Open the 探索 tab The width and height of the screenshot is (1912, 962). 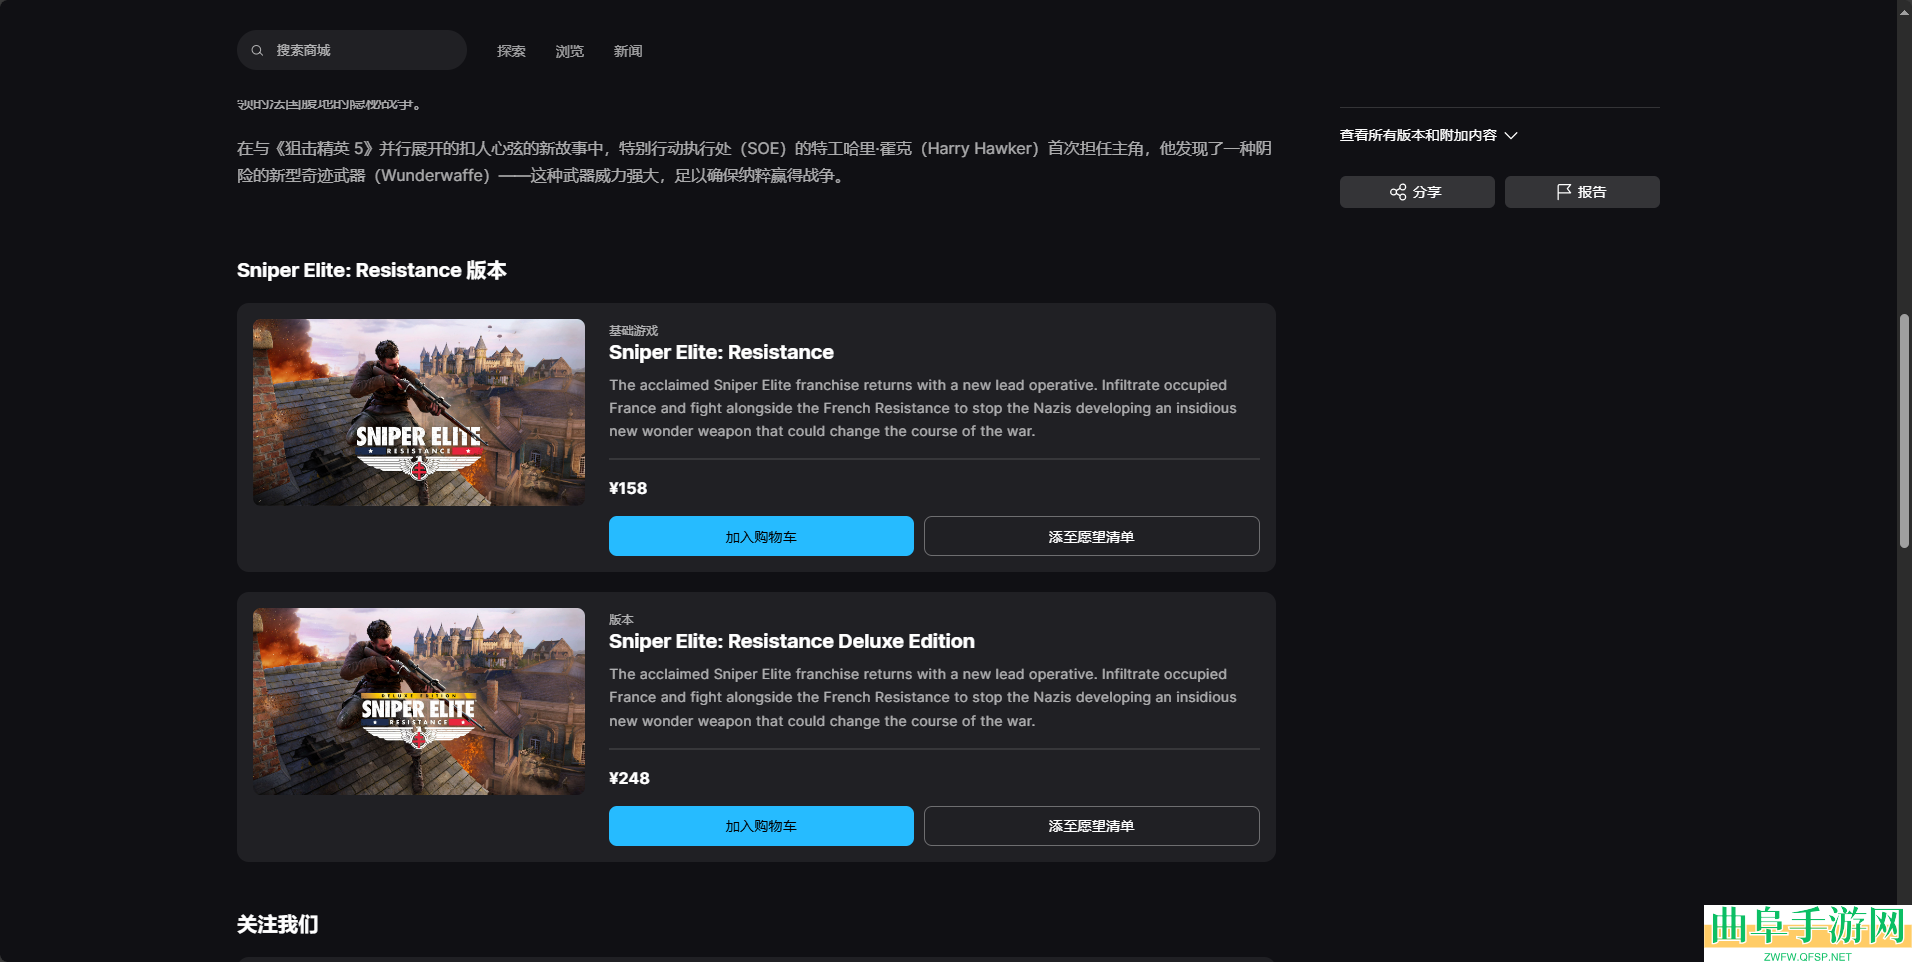click(511, 51)
